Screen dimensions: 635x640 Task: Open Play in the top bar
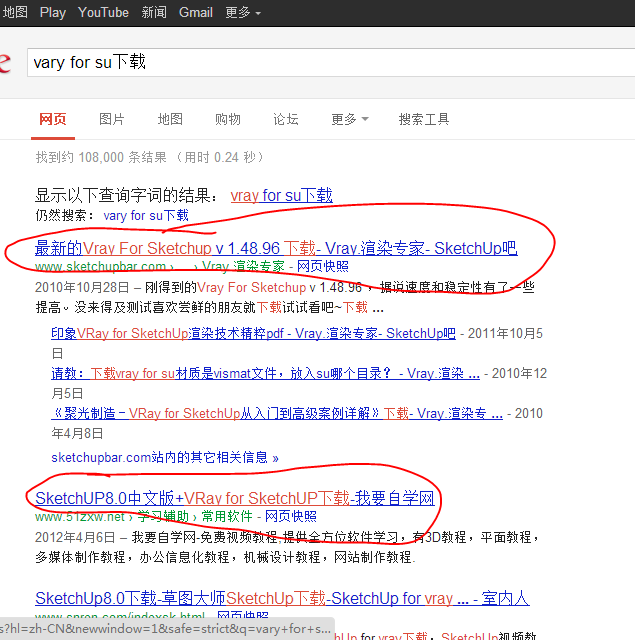coord(53,13)
